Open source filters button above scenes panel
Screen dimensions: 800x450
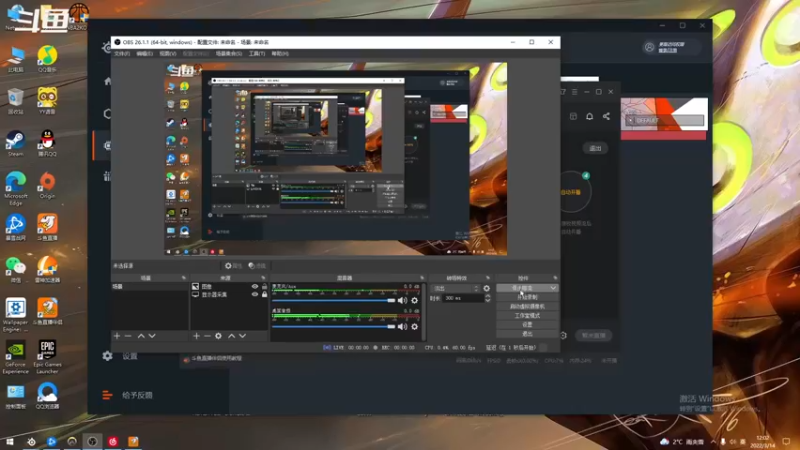tap(257, 266)
